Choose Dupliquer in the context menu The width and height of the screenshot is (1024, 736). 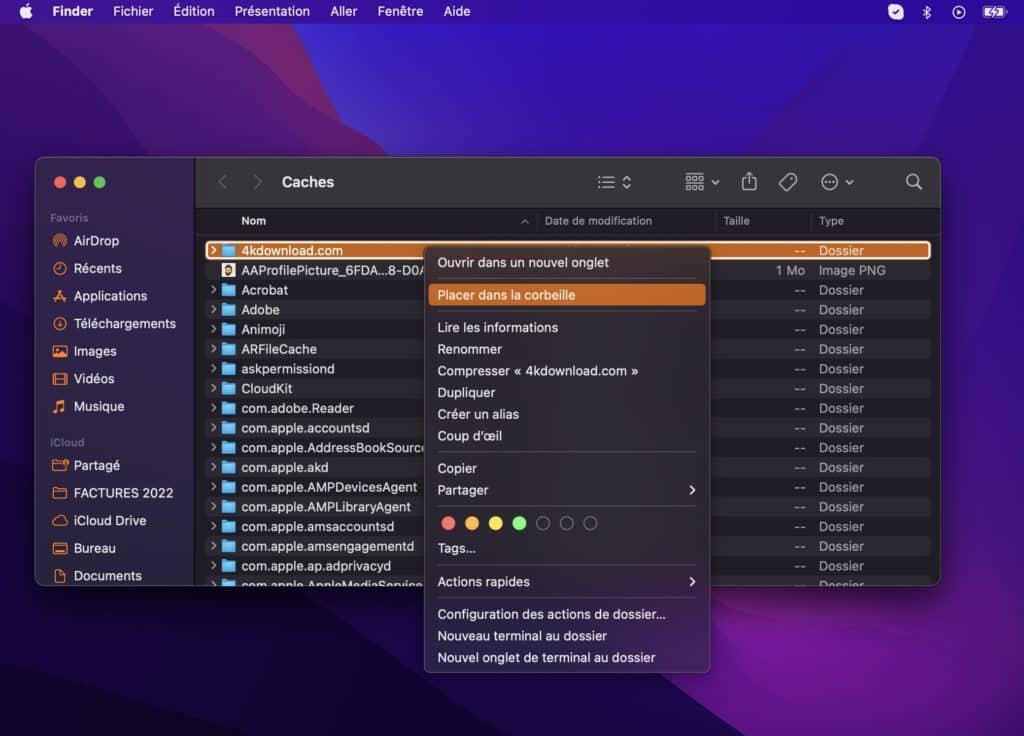click(567, 392)
